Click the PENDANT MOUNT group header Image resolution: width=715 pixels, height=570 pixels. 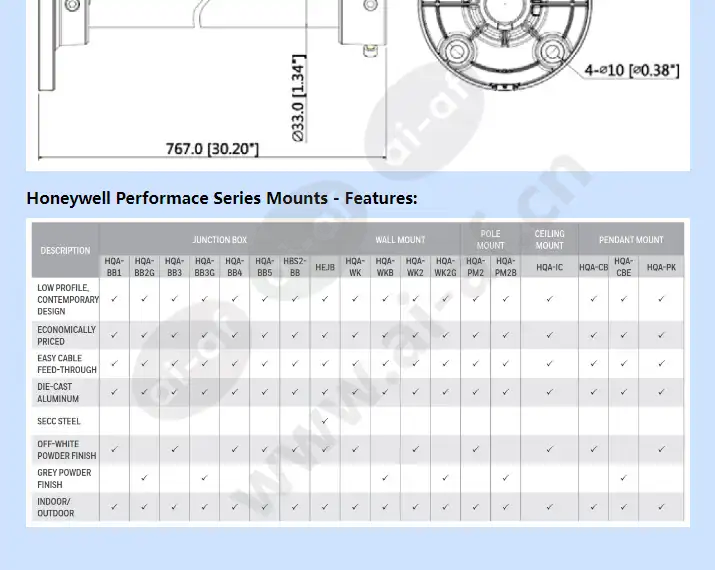pos(631,239)
